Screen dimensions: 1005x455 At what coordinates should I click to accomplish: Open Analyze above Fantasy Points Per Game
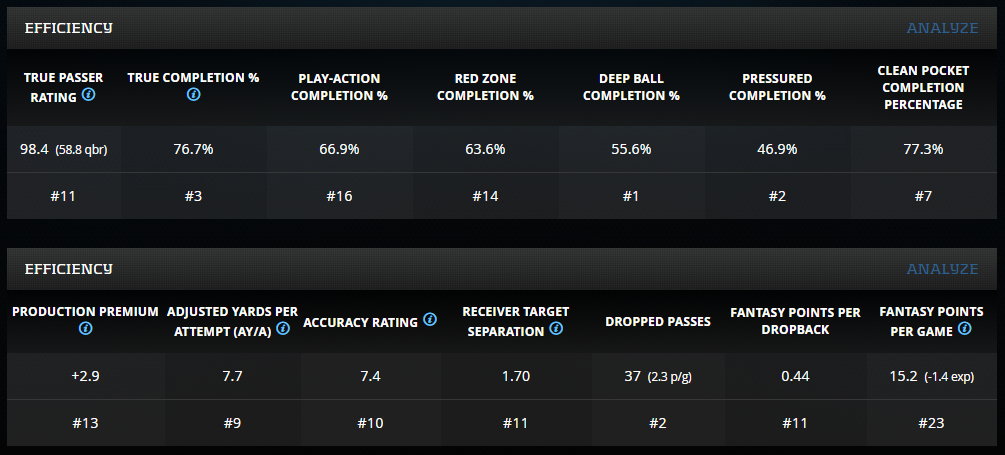click(942, 269)
